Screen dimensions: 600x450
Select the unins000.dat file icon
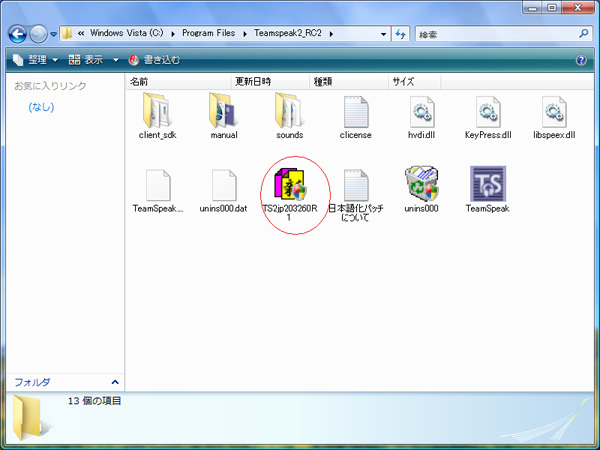tap(224, 185)
